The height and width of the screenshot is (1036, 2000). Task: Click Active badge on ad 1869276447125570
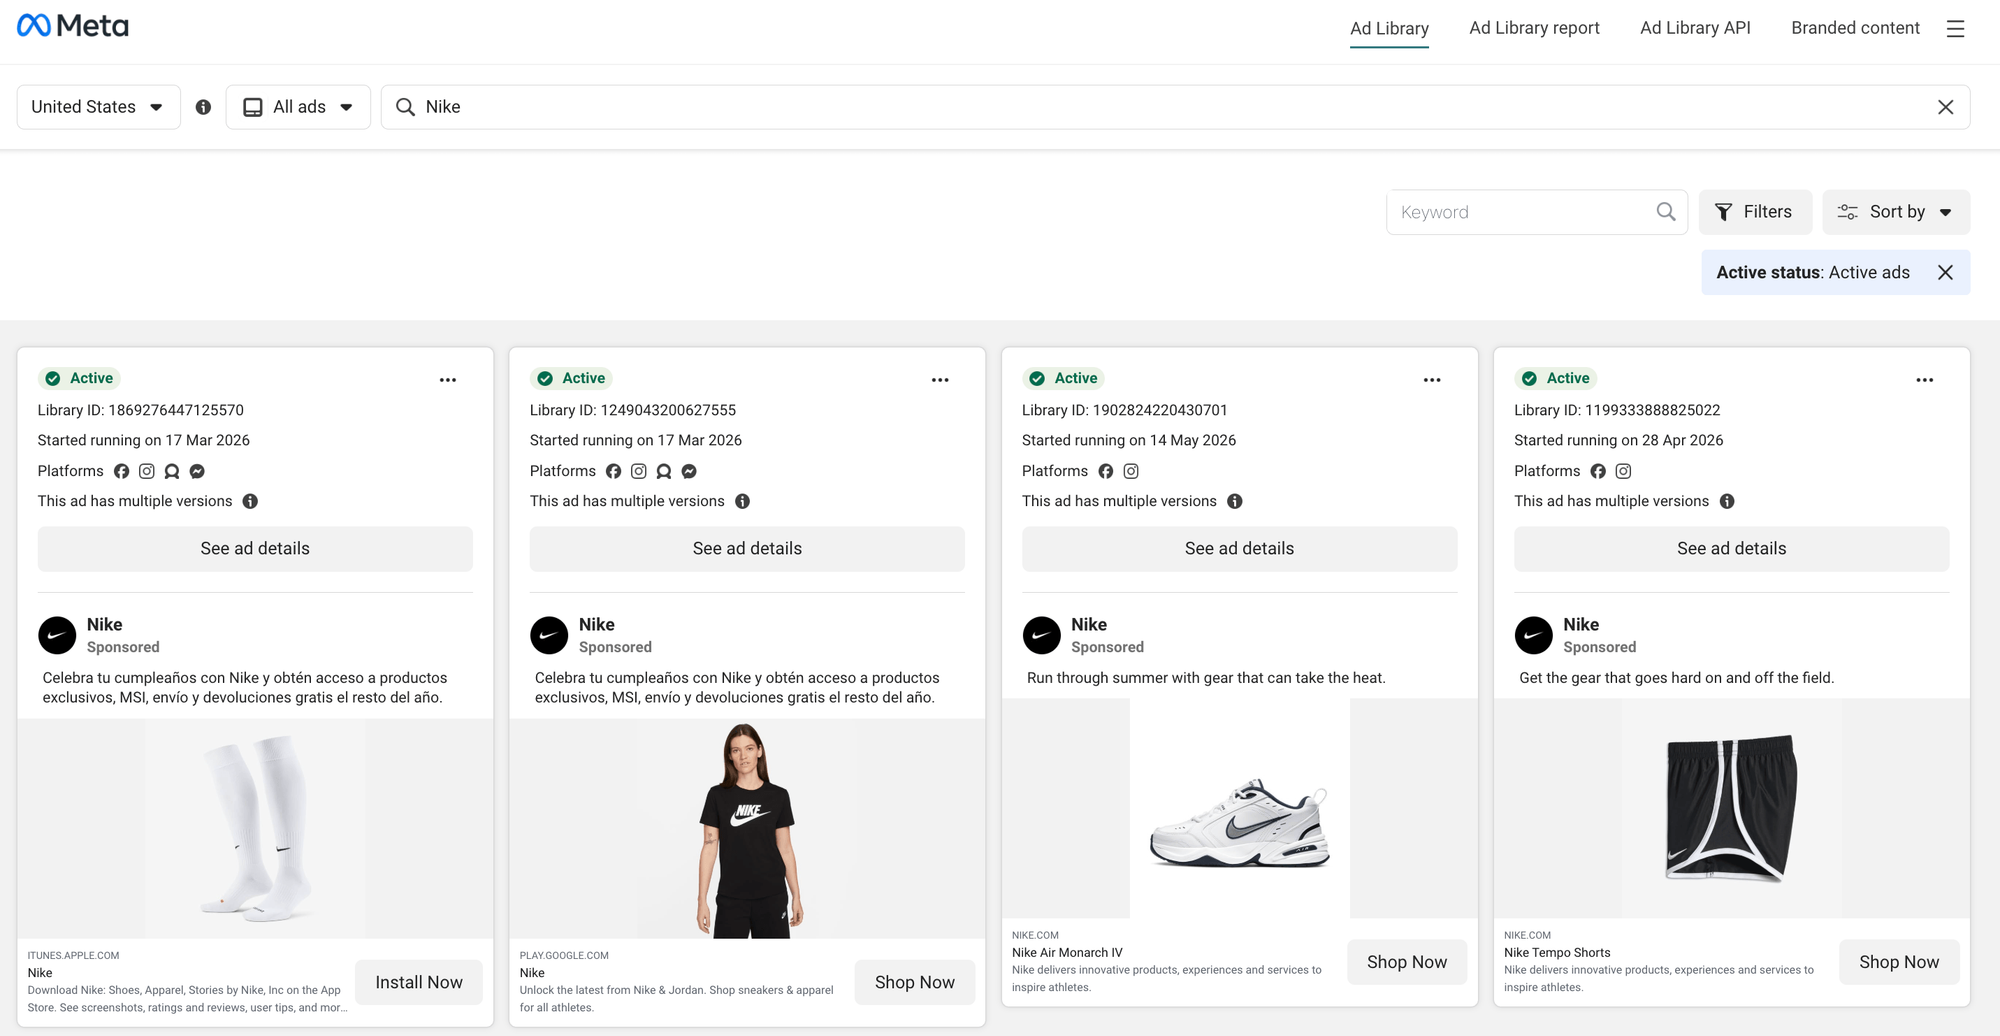pyautogui.click(x=80, y=378)
